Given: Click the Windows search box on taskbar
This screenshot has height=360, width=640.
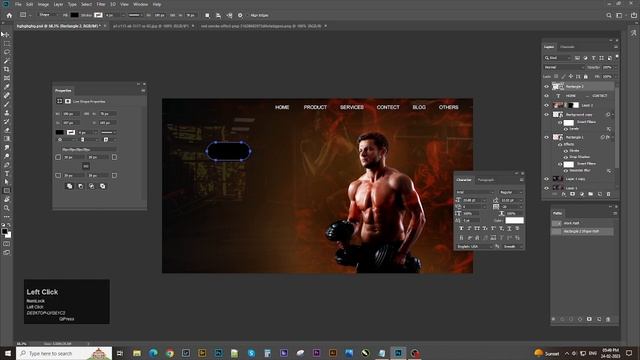Looking at the screenshot, I should (x=64, y=353).
